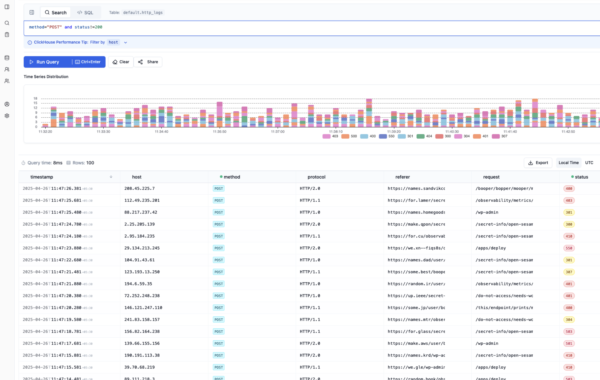The width and height of the screenshot is (600, 380).
Task: Click the status badge in 29.134.213.245 row
Action: (x=569, y=248)
